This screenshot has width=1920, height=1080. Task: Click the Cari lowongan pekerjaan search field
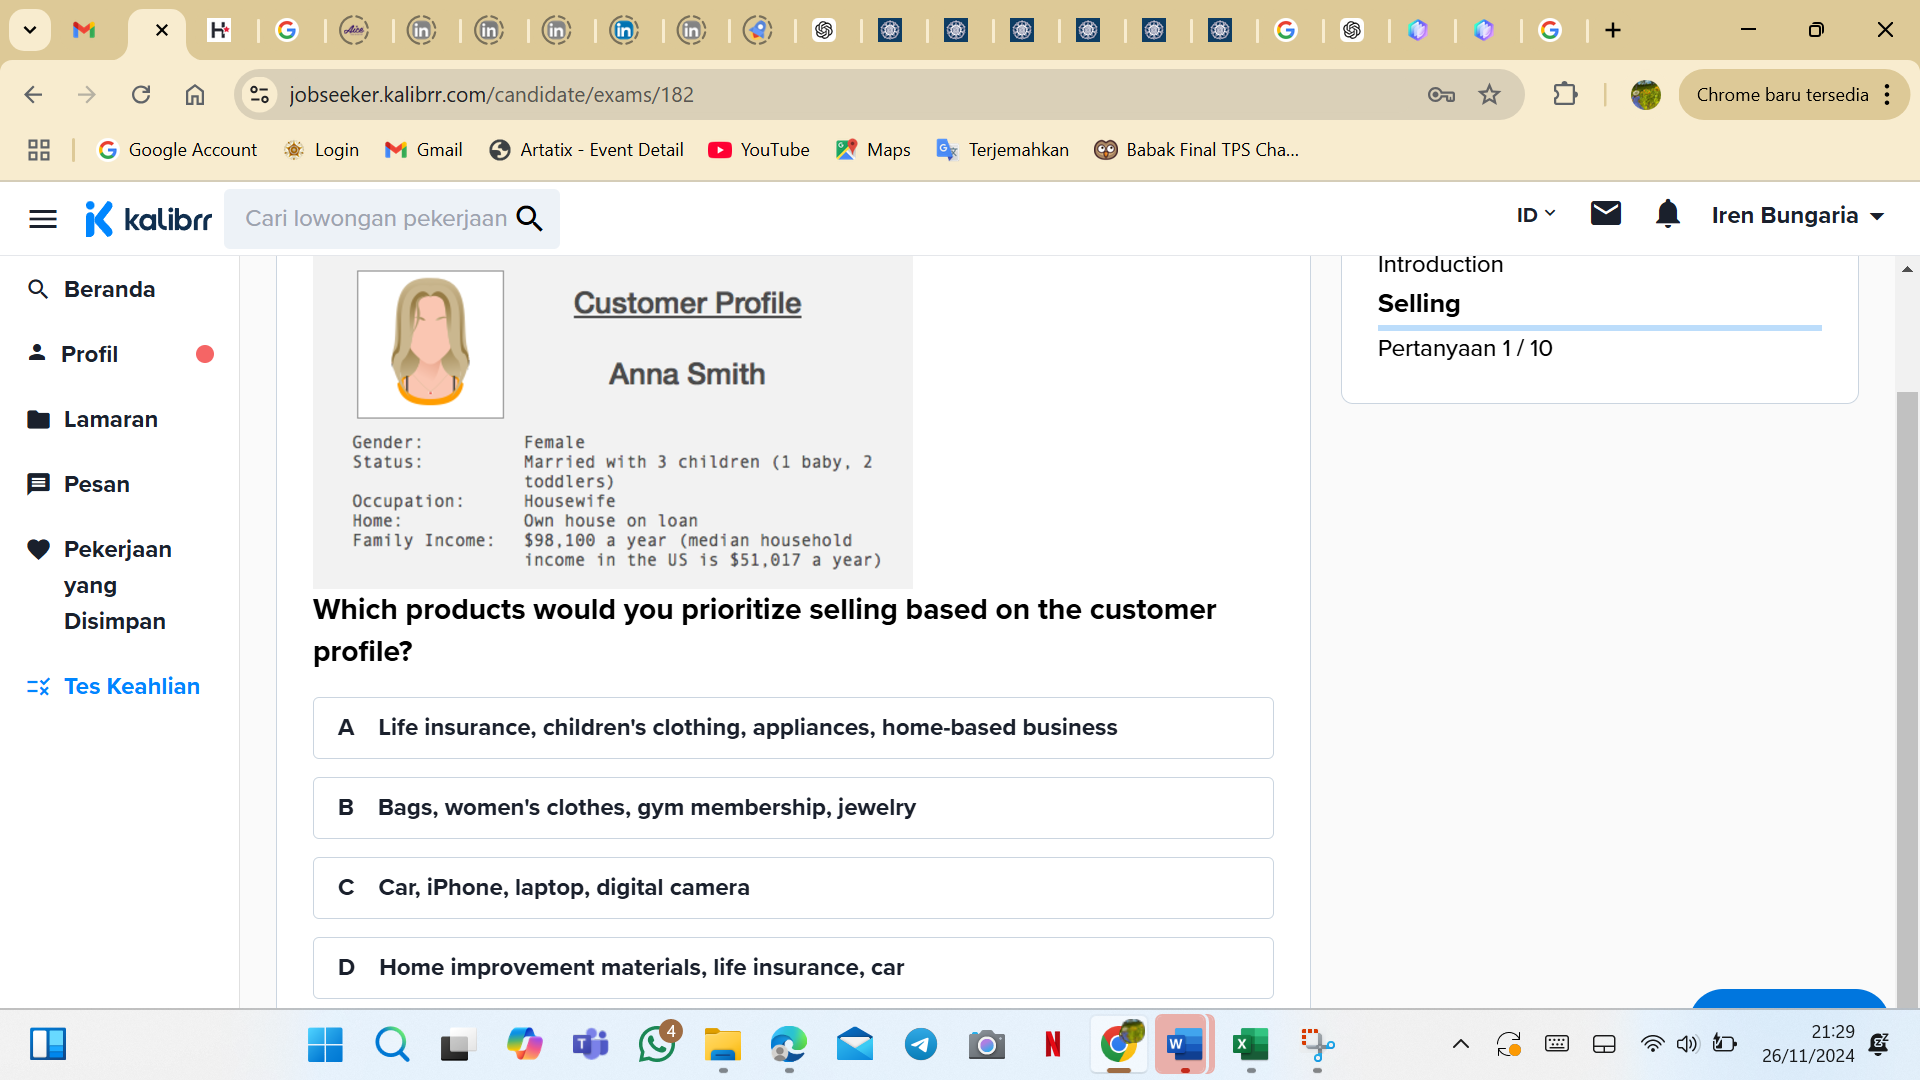coord(376,218)
